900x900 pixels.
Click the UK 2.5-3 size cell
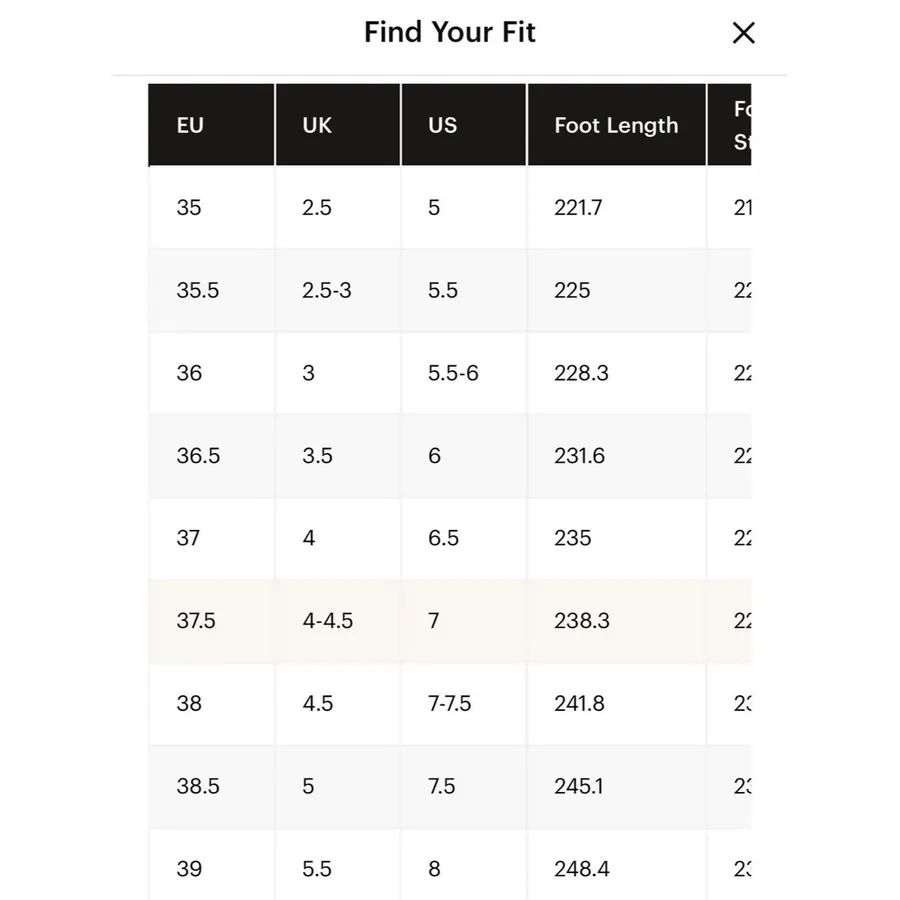pos(338,290)
